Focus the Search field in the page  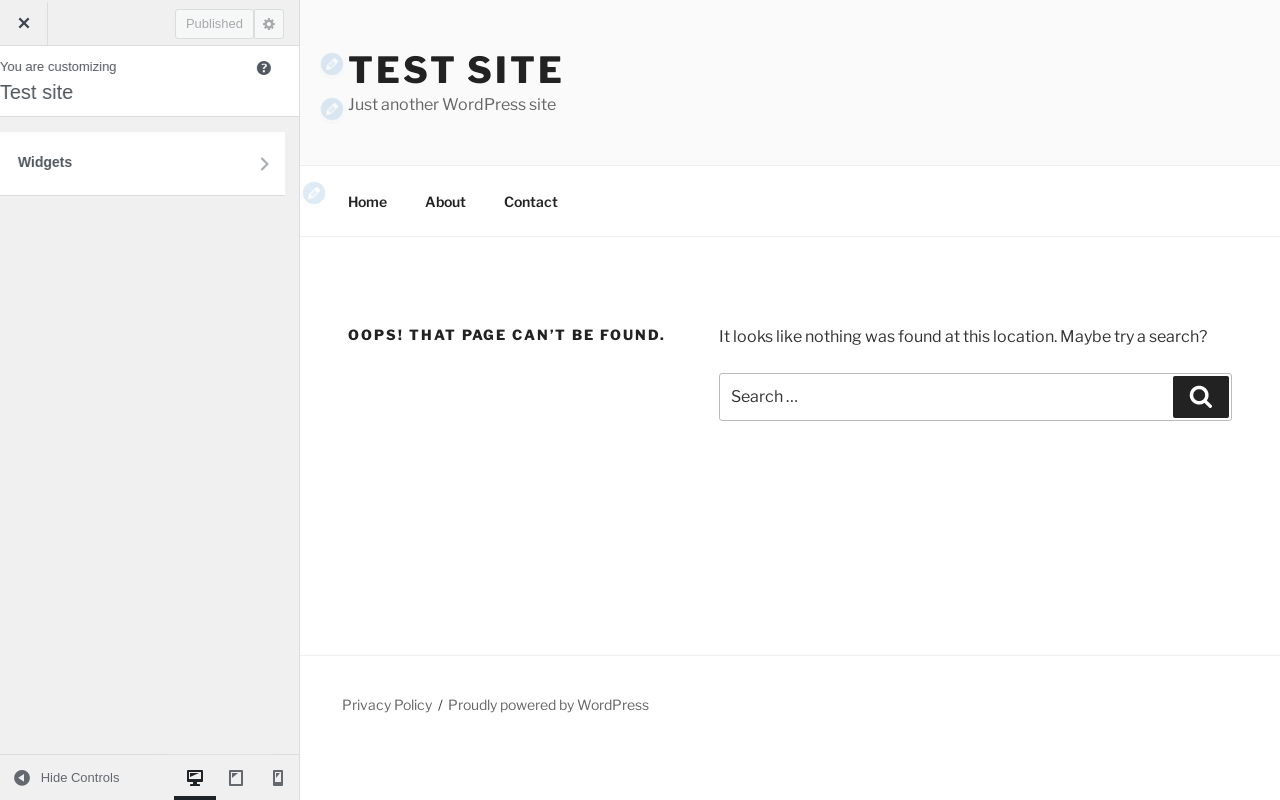tap(946, 397)
